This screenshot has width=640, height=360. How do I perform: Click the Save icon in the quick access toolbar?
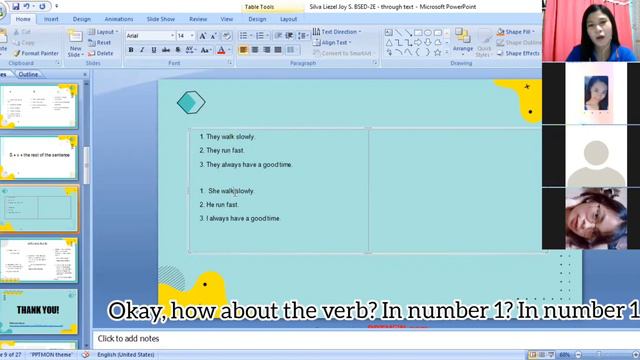click(16, 6)
